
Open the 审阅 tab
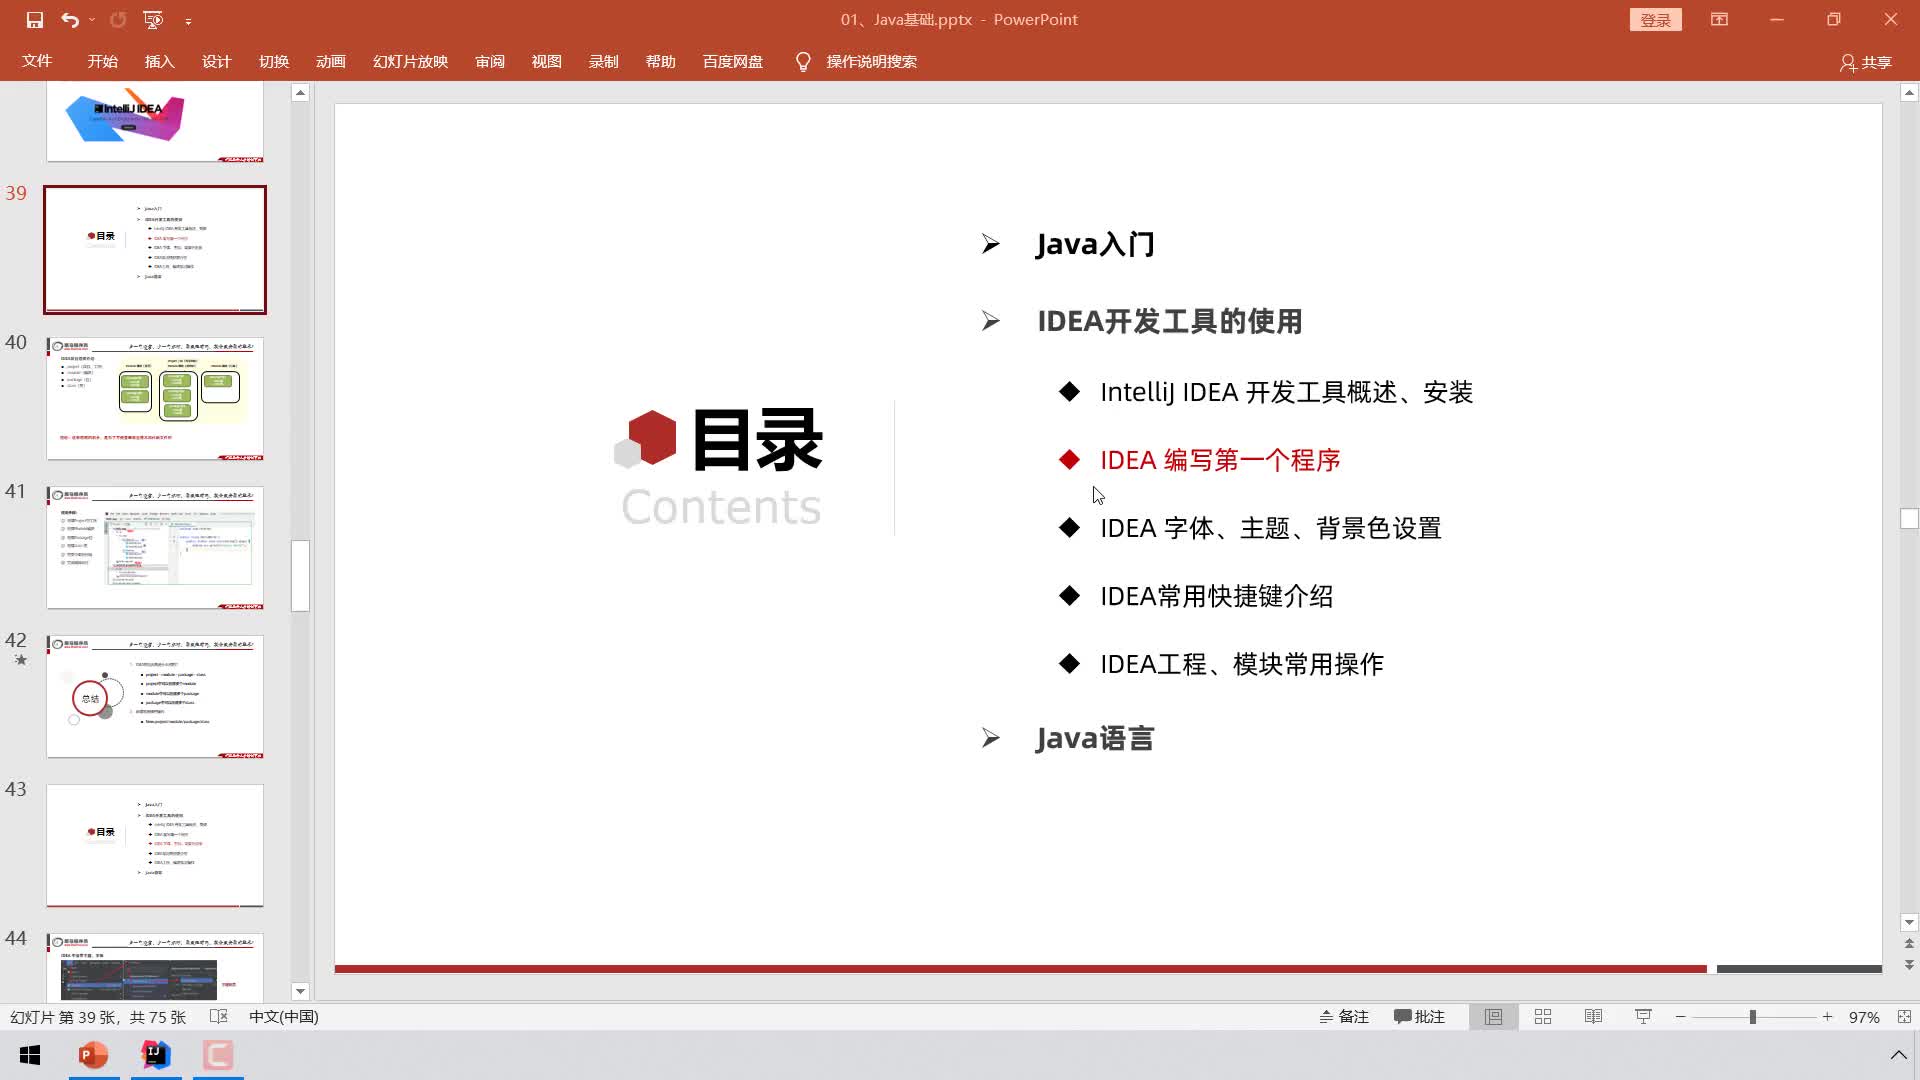490,62
